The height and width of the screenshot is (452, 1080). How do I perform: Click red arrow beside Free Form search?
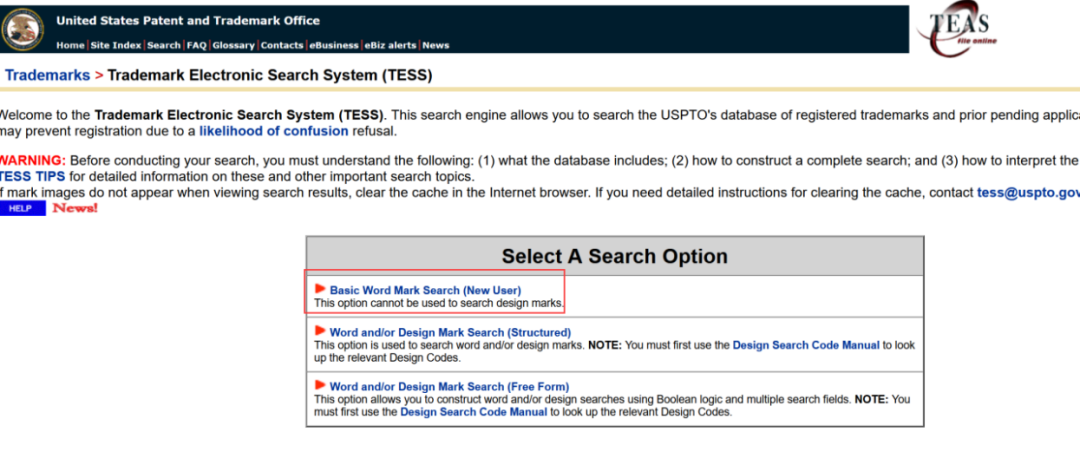[320, 385]
